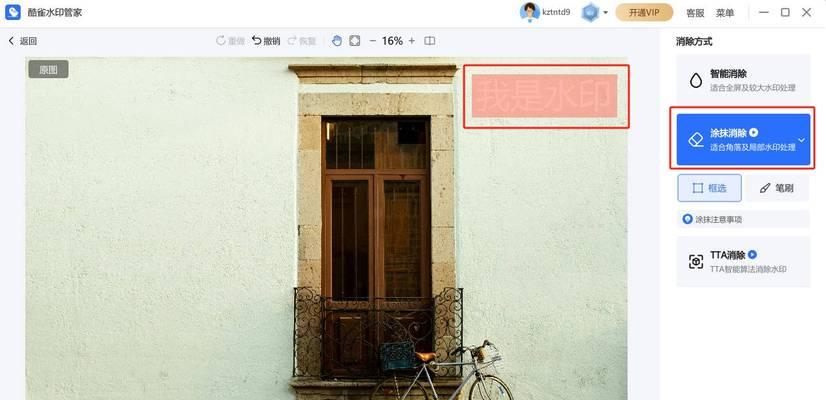Open the 菜单 menu
Screen dimensions: 826x400
[x=725, y=13]
